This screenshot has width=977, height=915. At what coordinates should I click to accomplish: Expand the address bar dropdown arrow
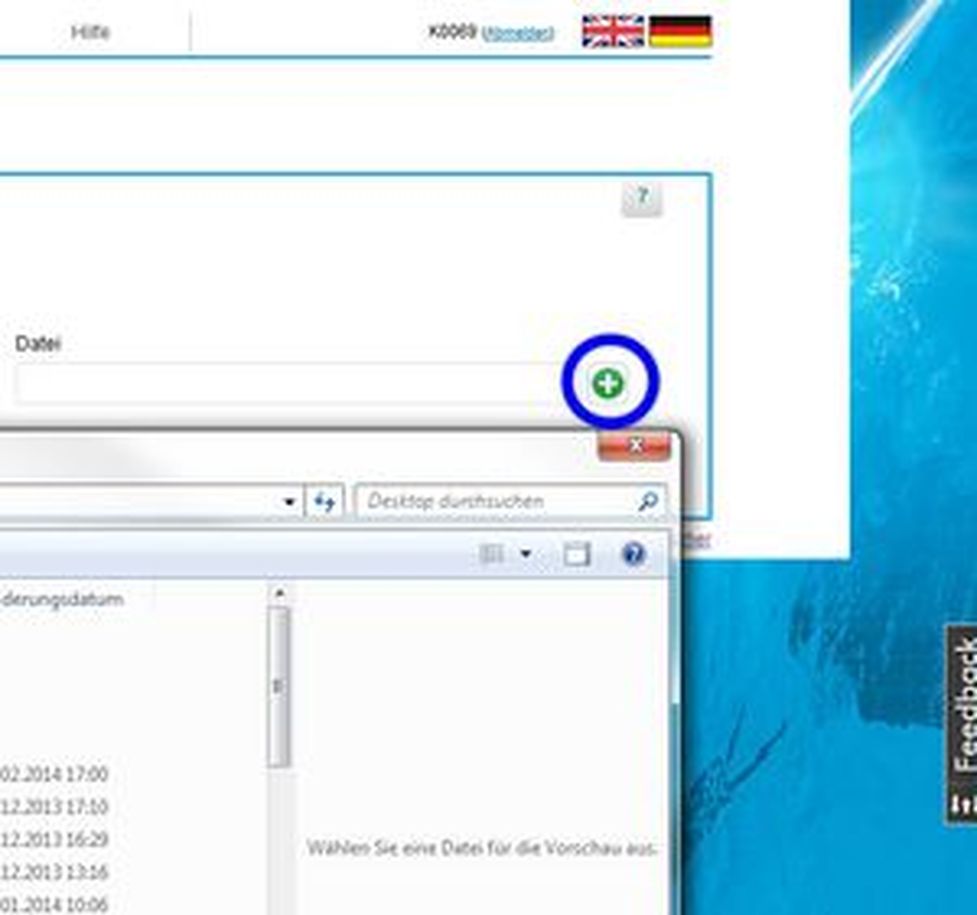[x=289, y=502]
